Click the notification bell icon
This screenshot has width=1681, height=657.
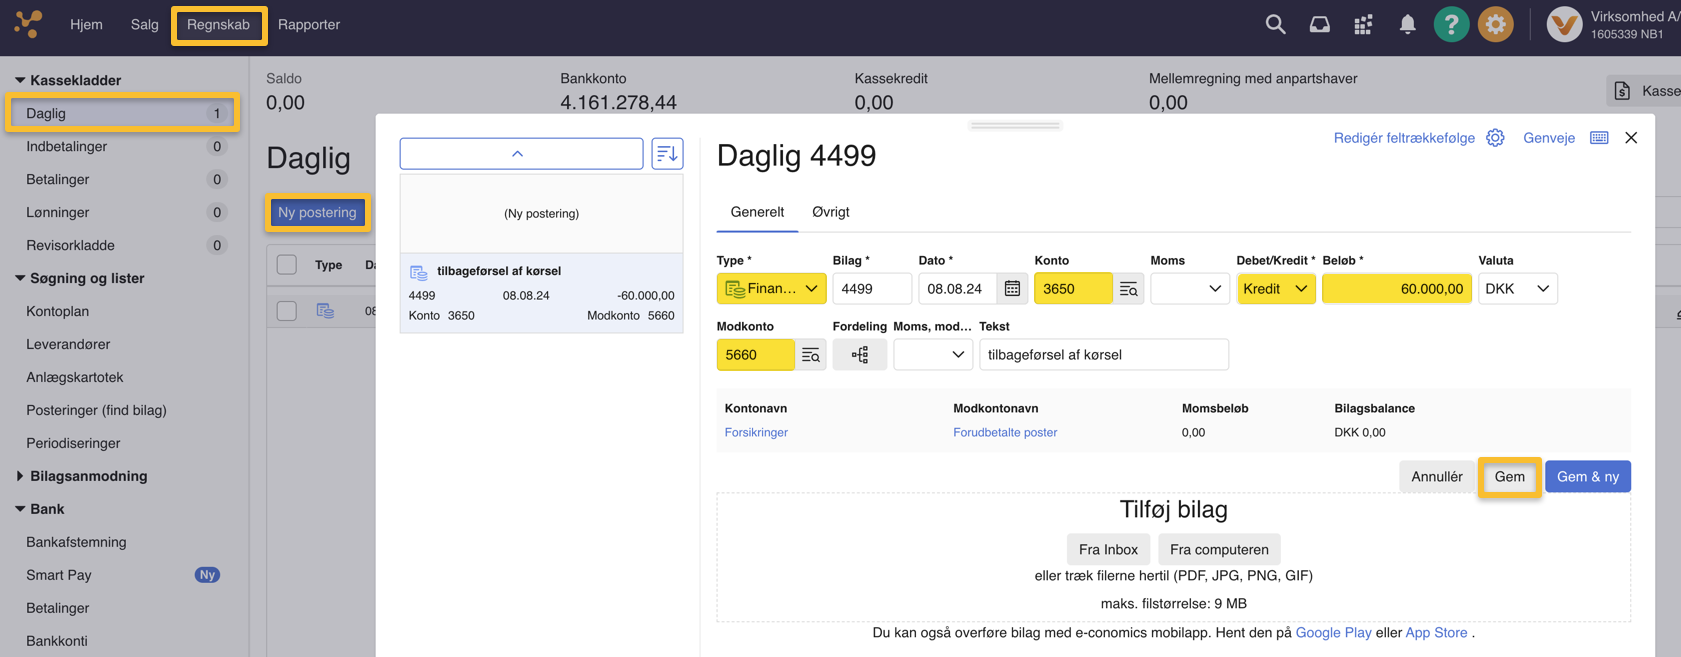point(1407,25)
